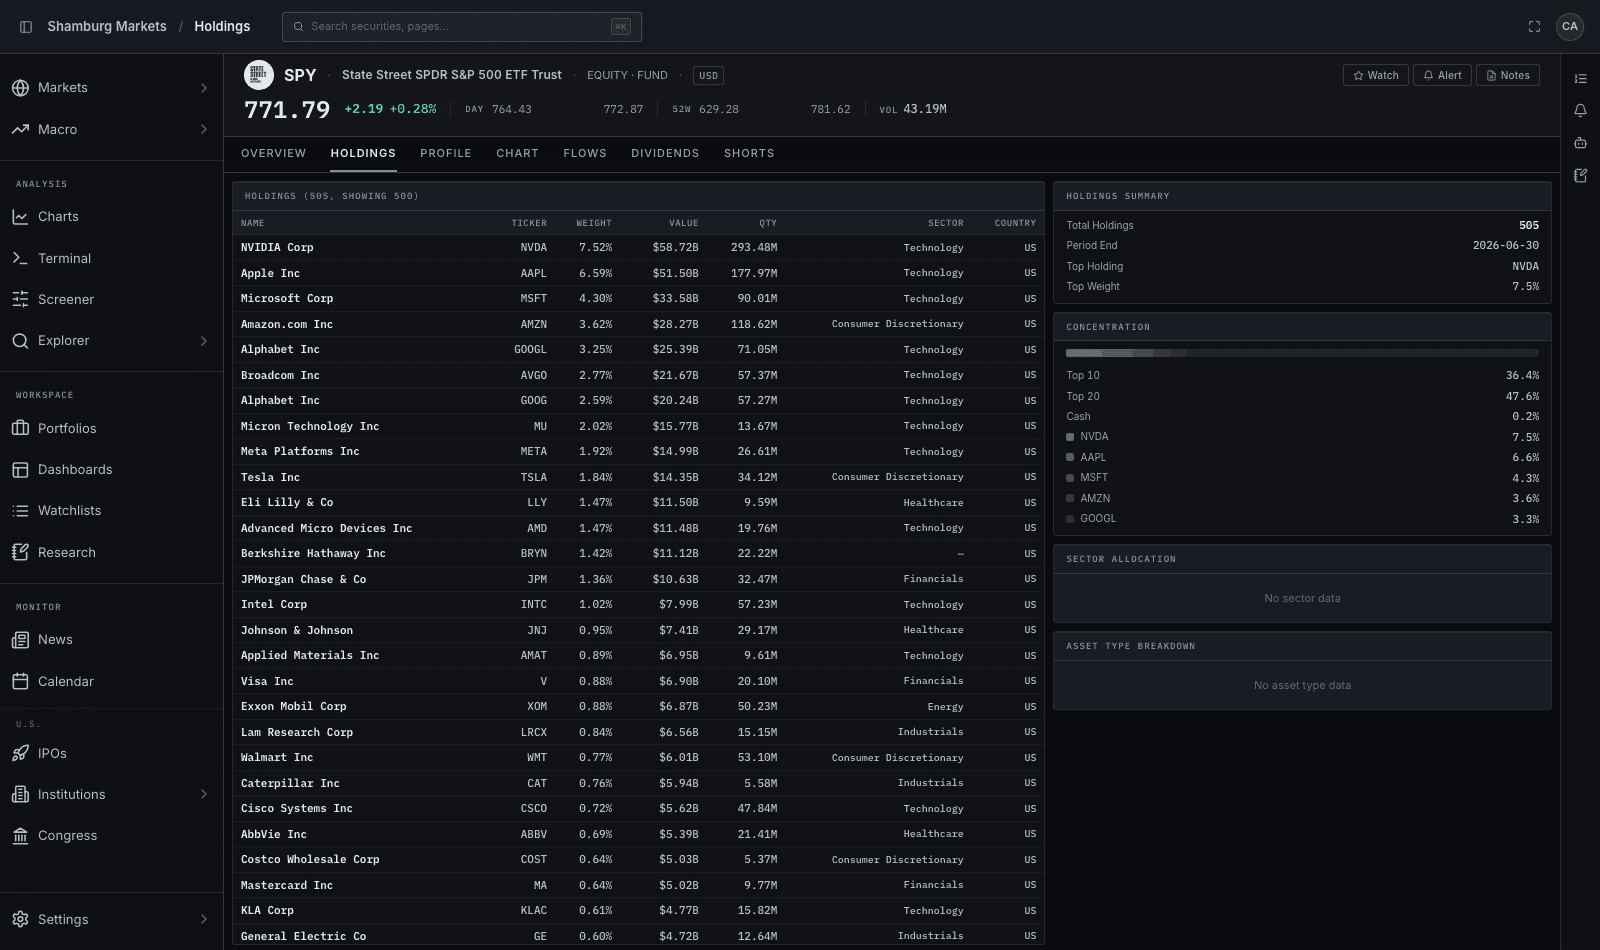Expand the Institutions submenu chevron
This screenshot has height=950, width=1600.
204,794
